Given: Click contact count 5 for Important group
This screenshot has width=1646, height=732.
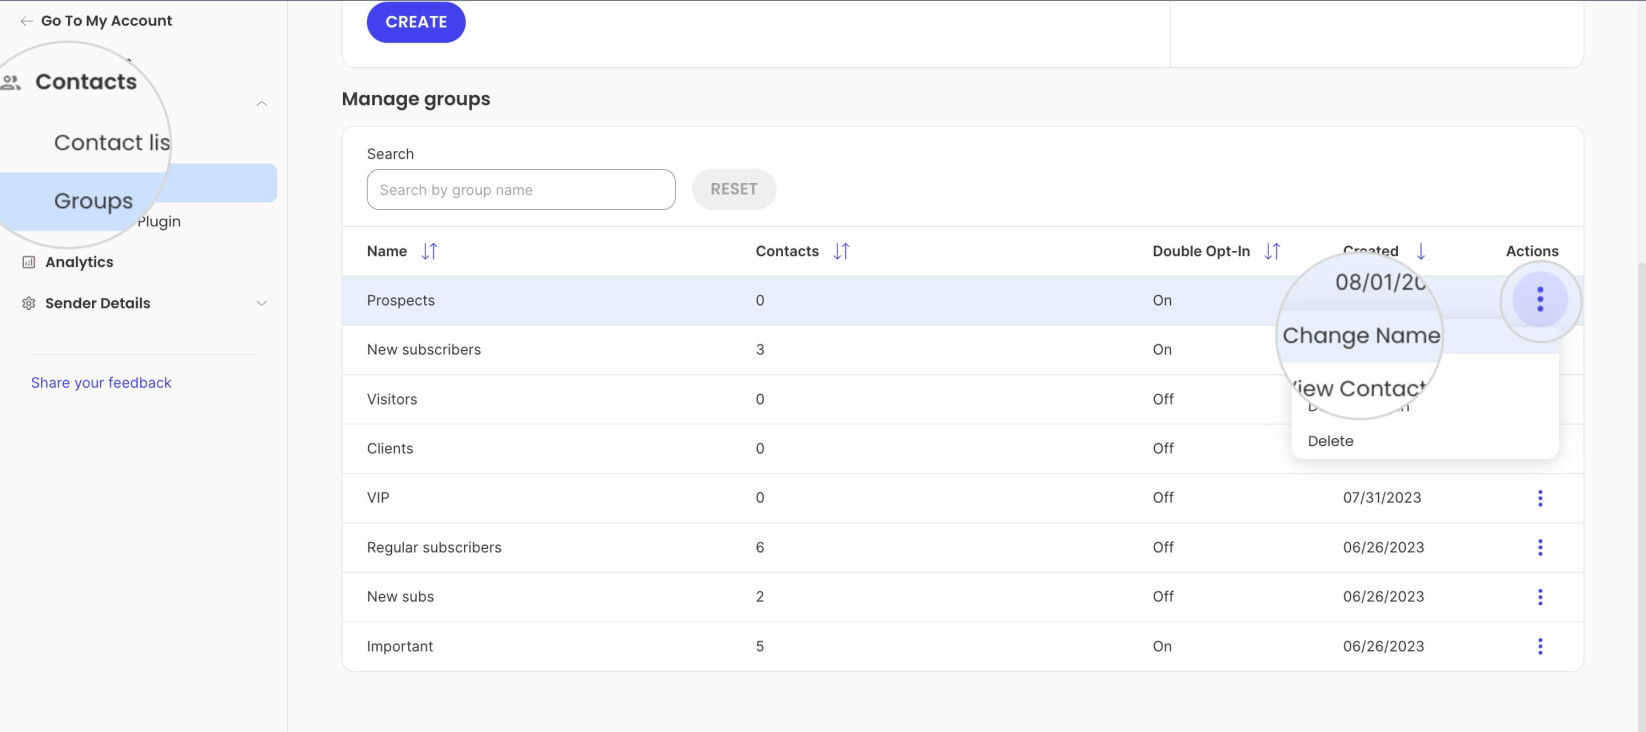Looking at the screenshot, I should pyautogui.click(x=760, y=646).
